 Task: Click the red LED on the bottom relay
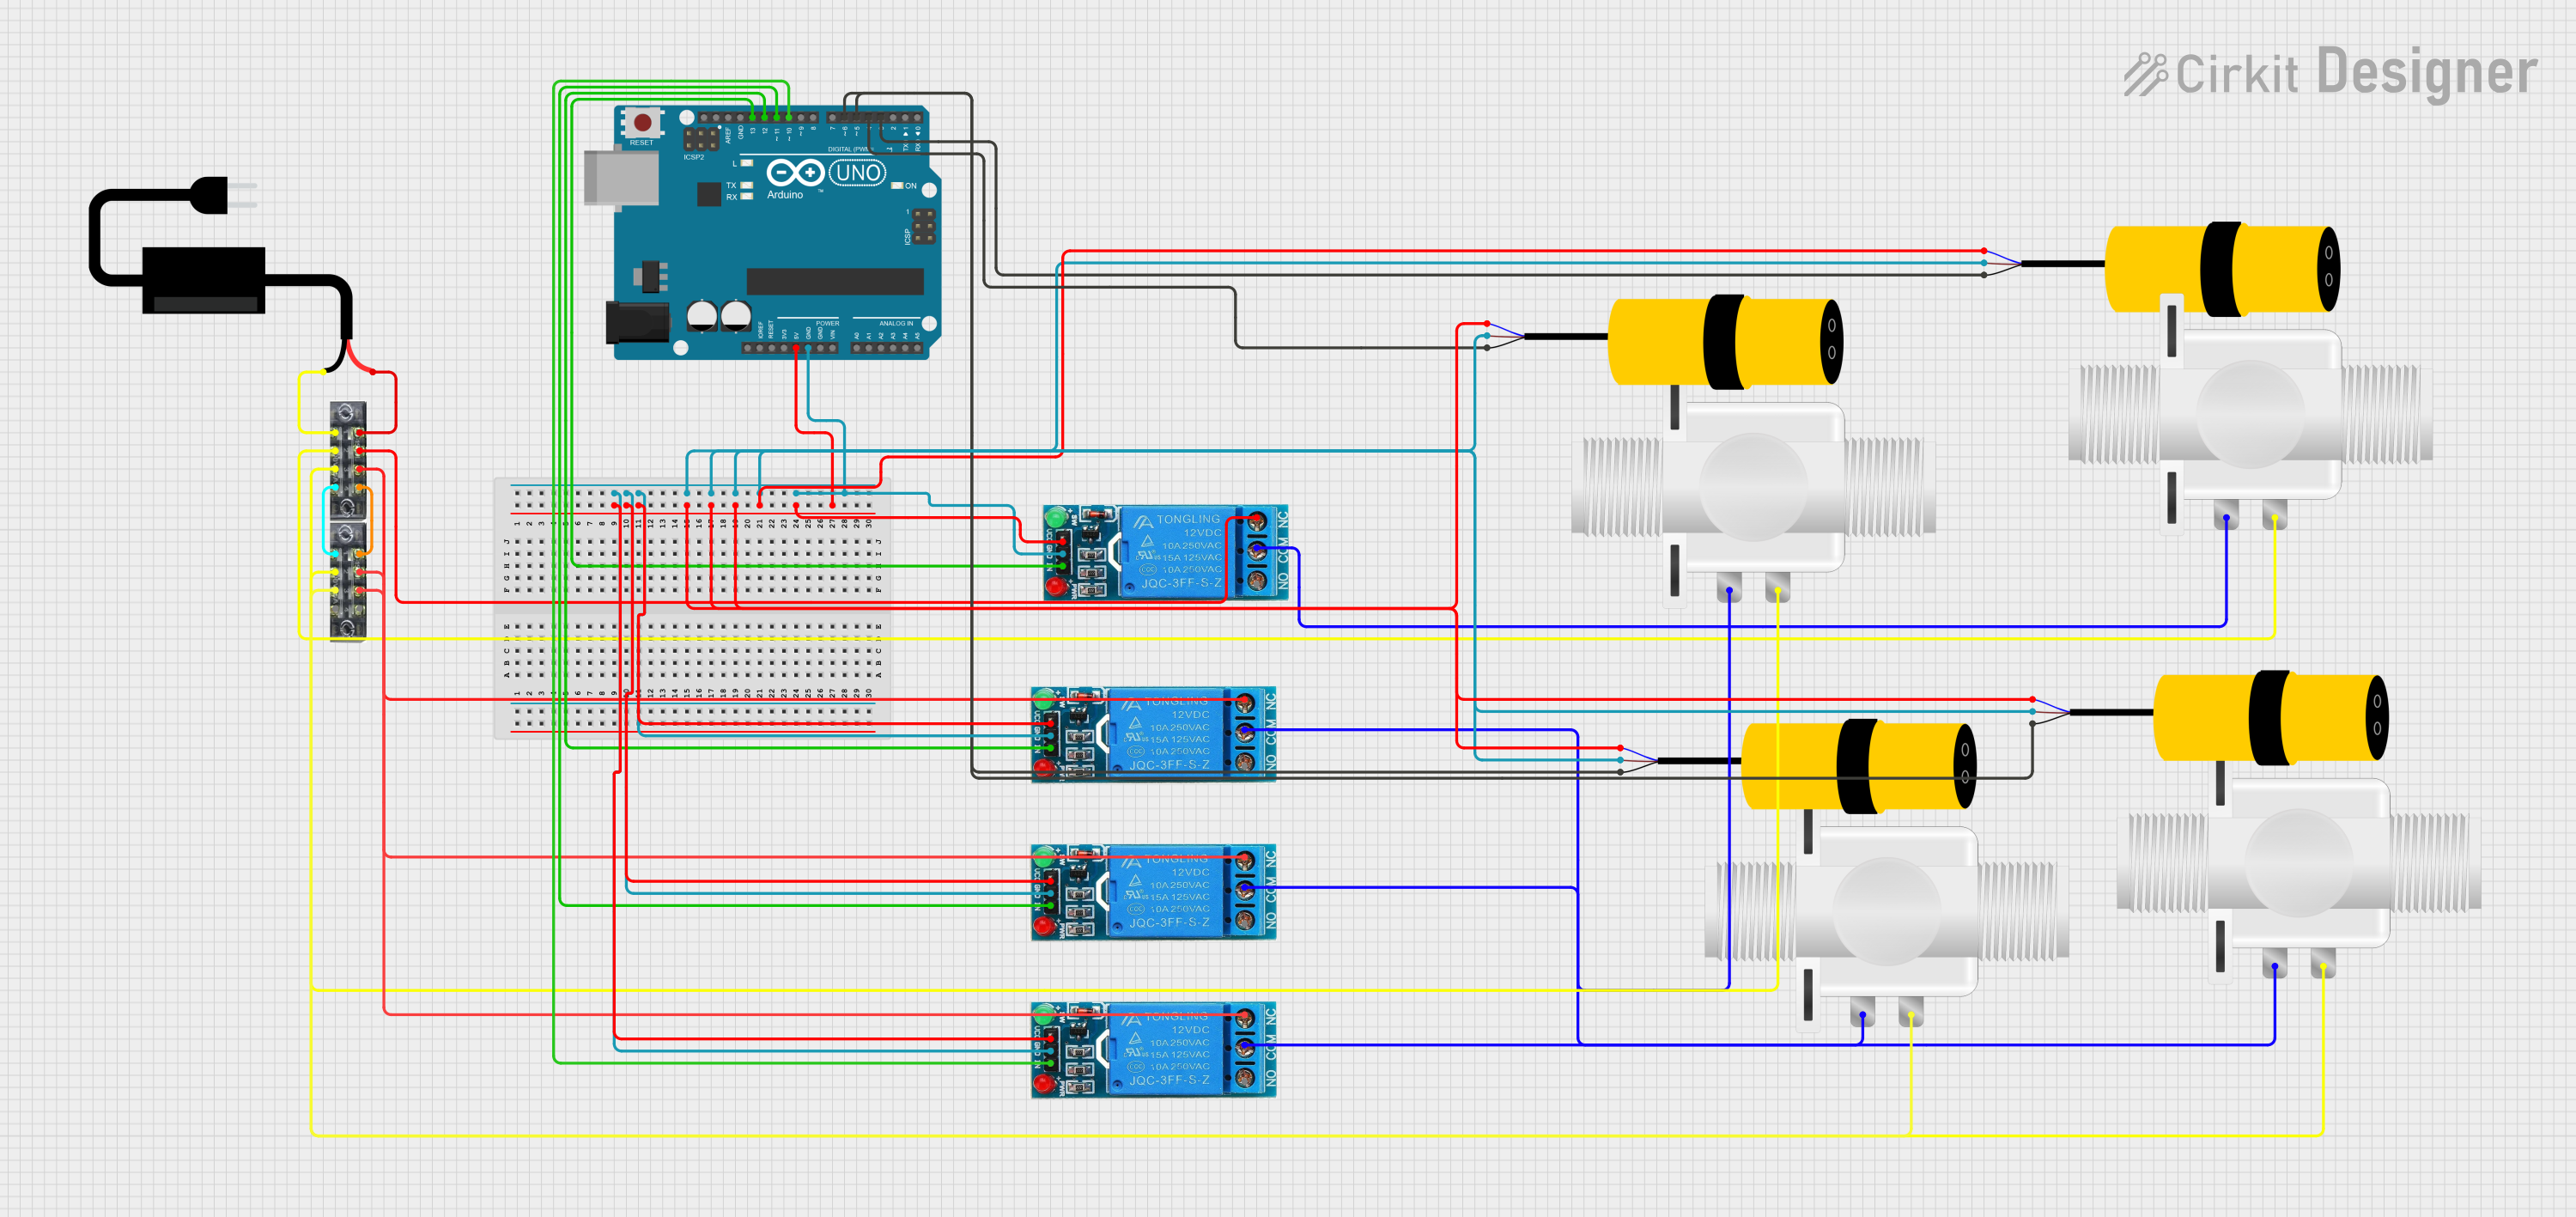[x=1043, y=1084]
